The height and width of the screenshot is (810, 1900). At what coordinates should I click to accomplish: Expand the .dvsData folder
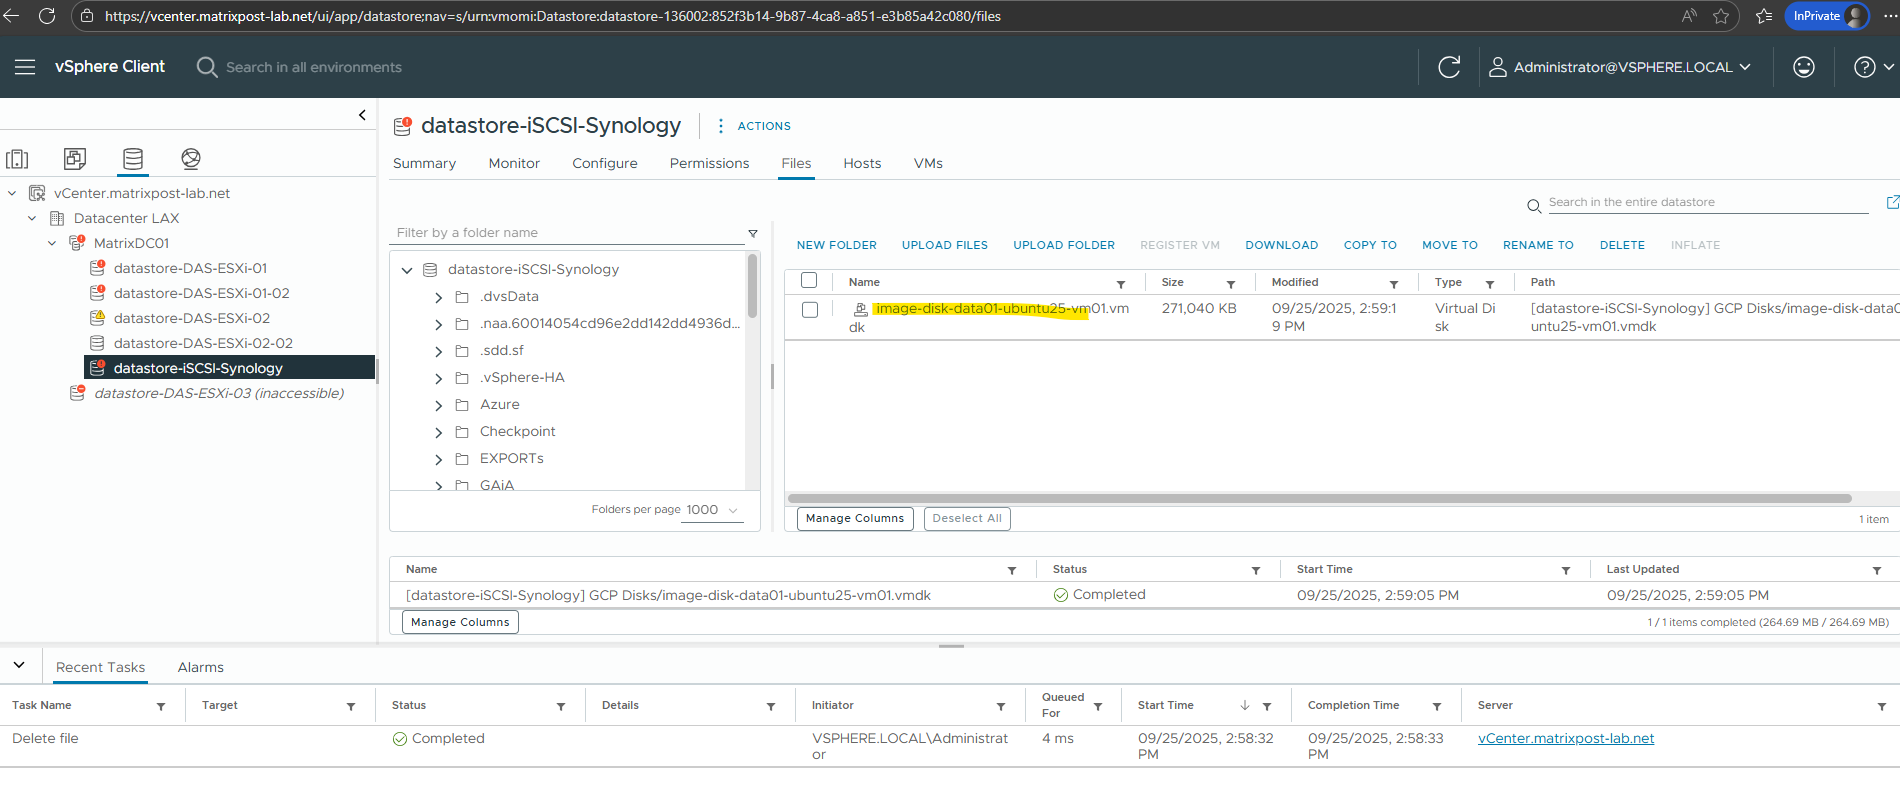pyautogui.click(x=438, y=297)
